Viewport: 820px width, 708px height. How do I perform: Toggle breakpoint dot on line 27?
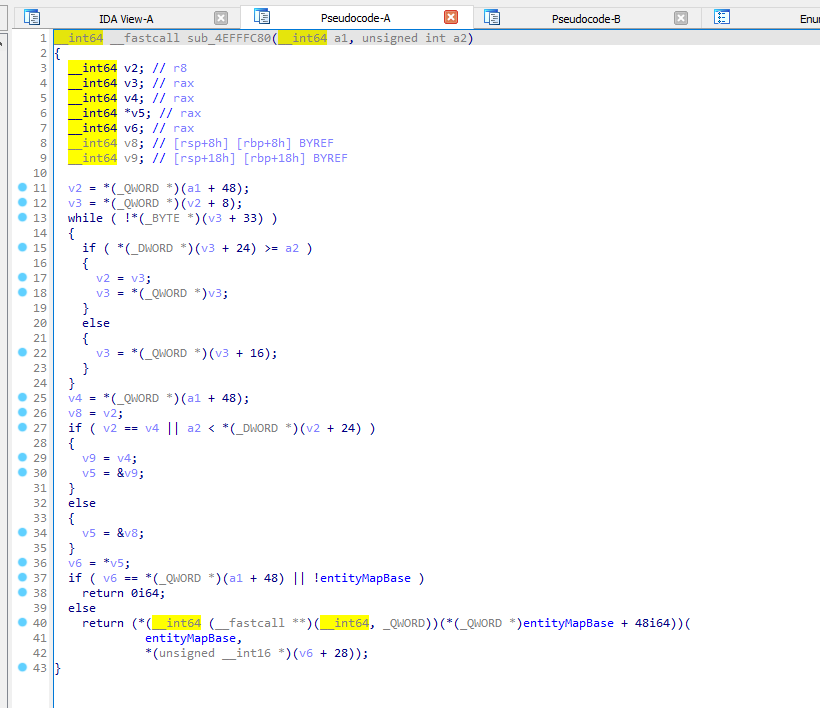[22, 428]
